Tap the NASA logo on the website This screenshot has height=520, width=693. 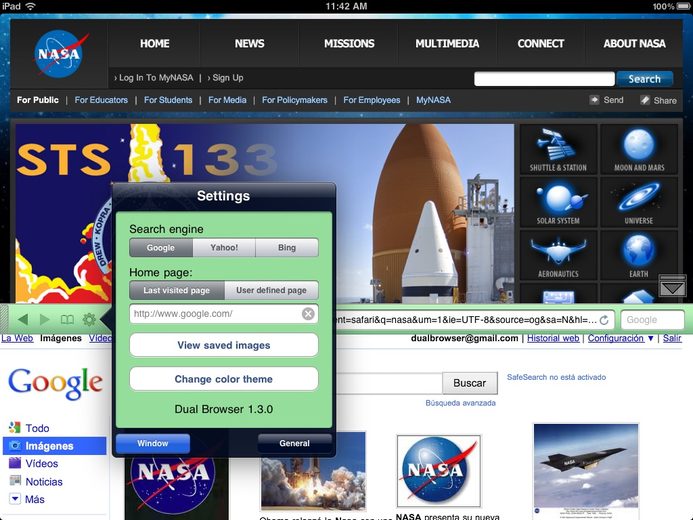coord(59,53)
